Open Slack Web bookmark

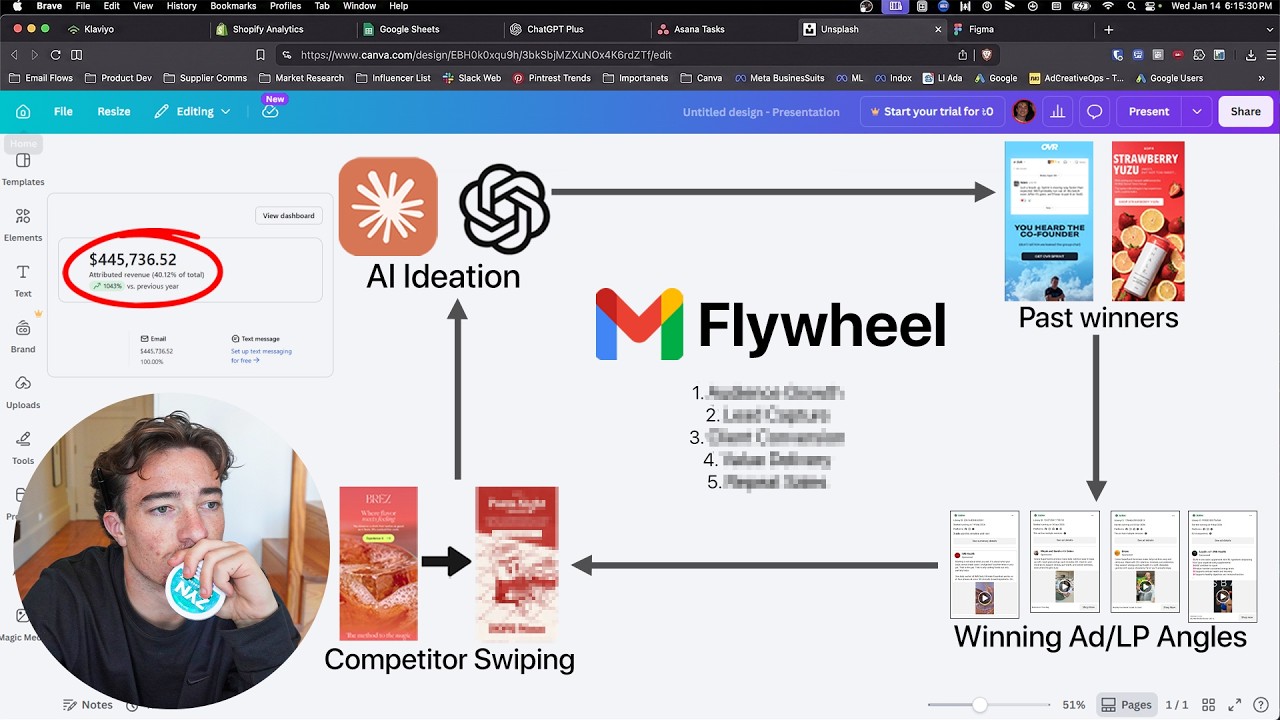tap(472, 78)
